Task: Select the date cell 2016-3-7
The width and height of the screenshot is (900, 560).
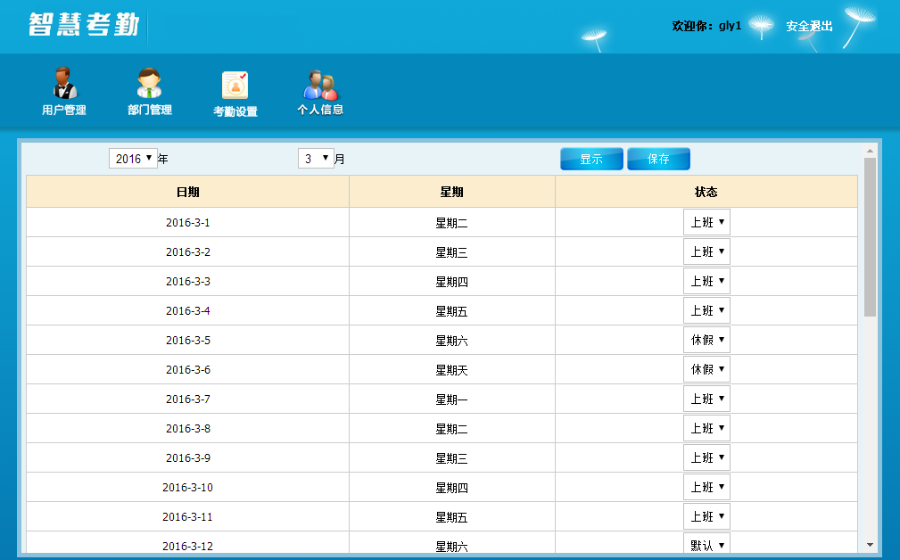Action: click(188, 399)
